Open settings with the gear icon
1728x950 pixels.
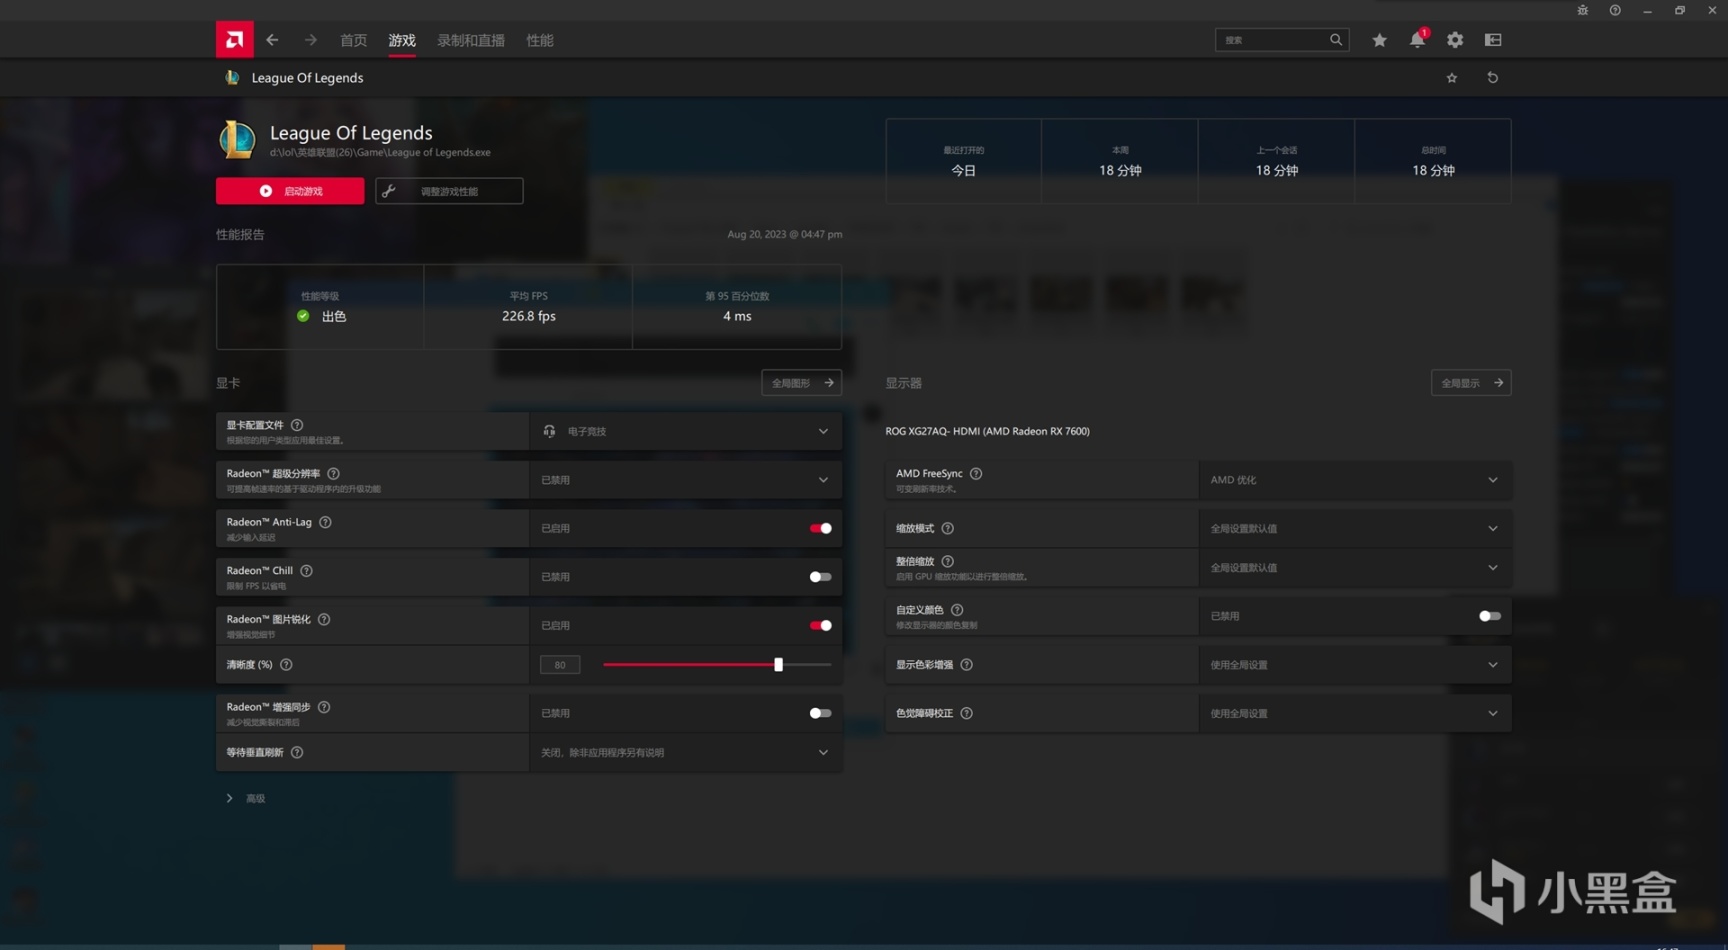pyautogui.click(x=1455, y=40)
